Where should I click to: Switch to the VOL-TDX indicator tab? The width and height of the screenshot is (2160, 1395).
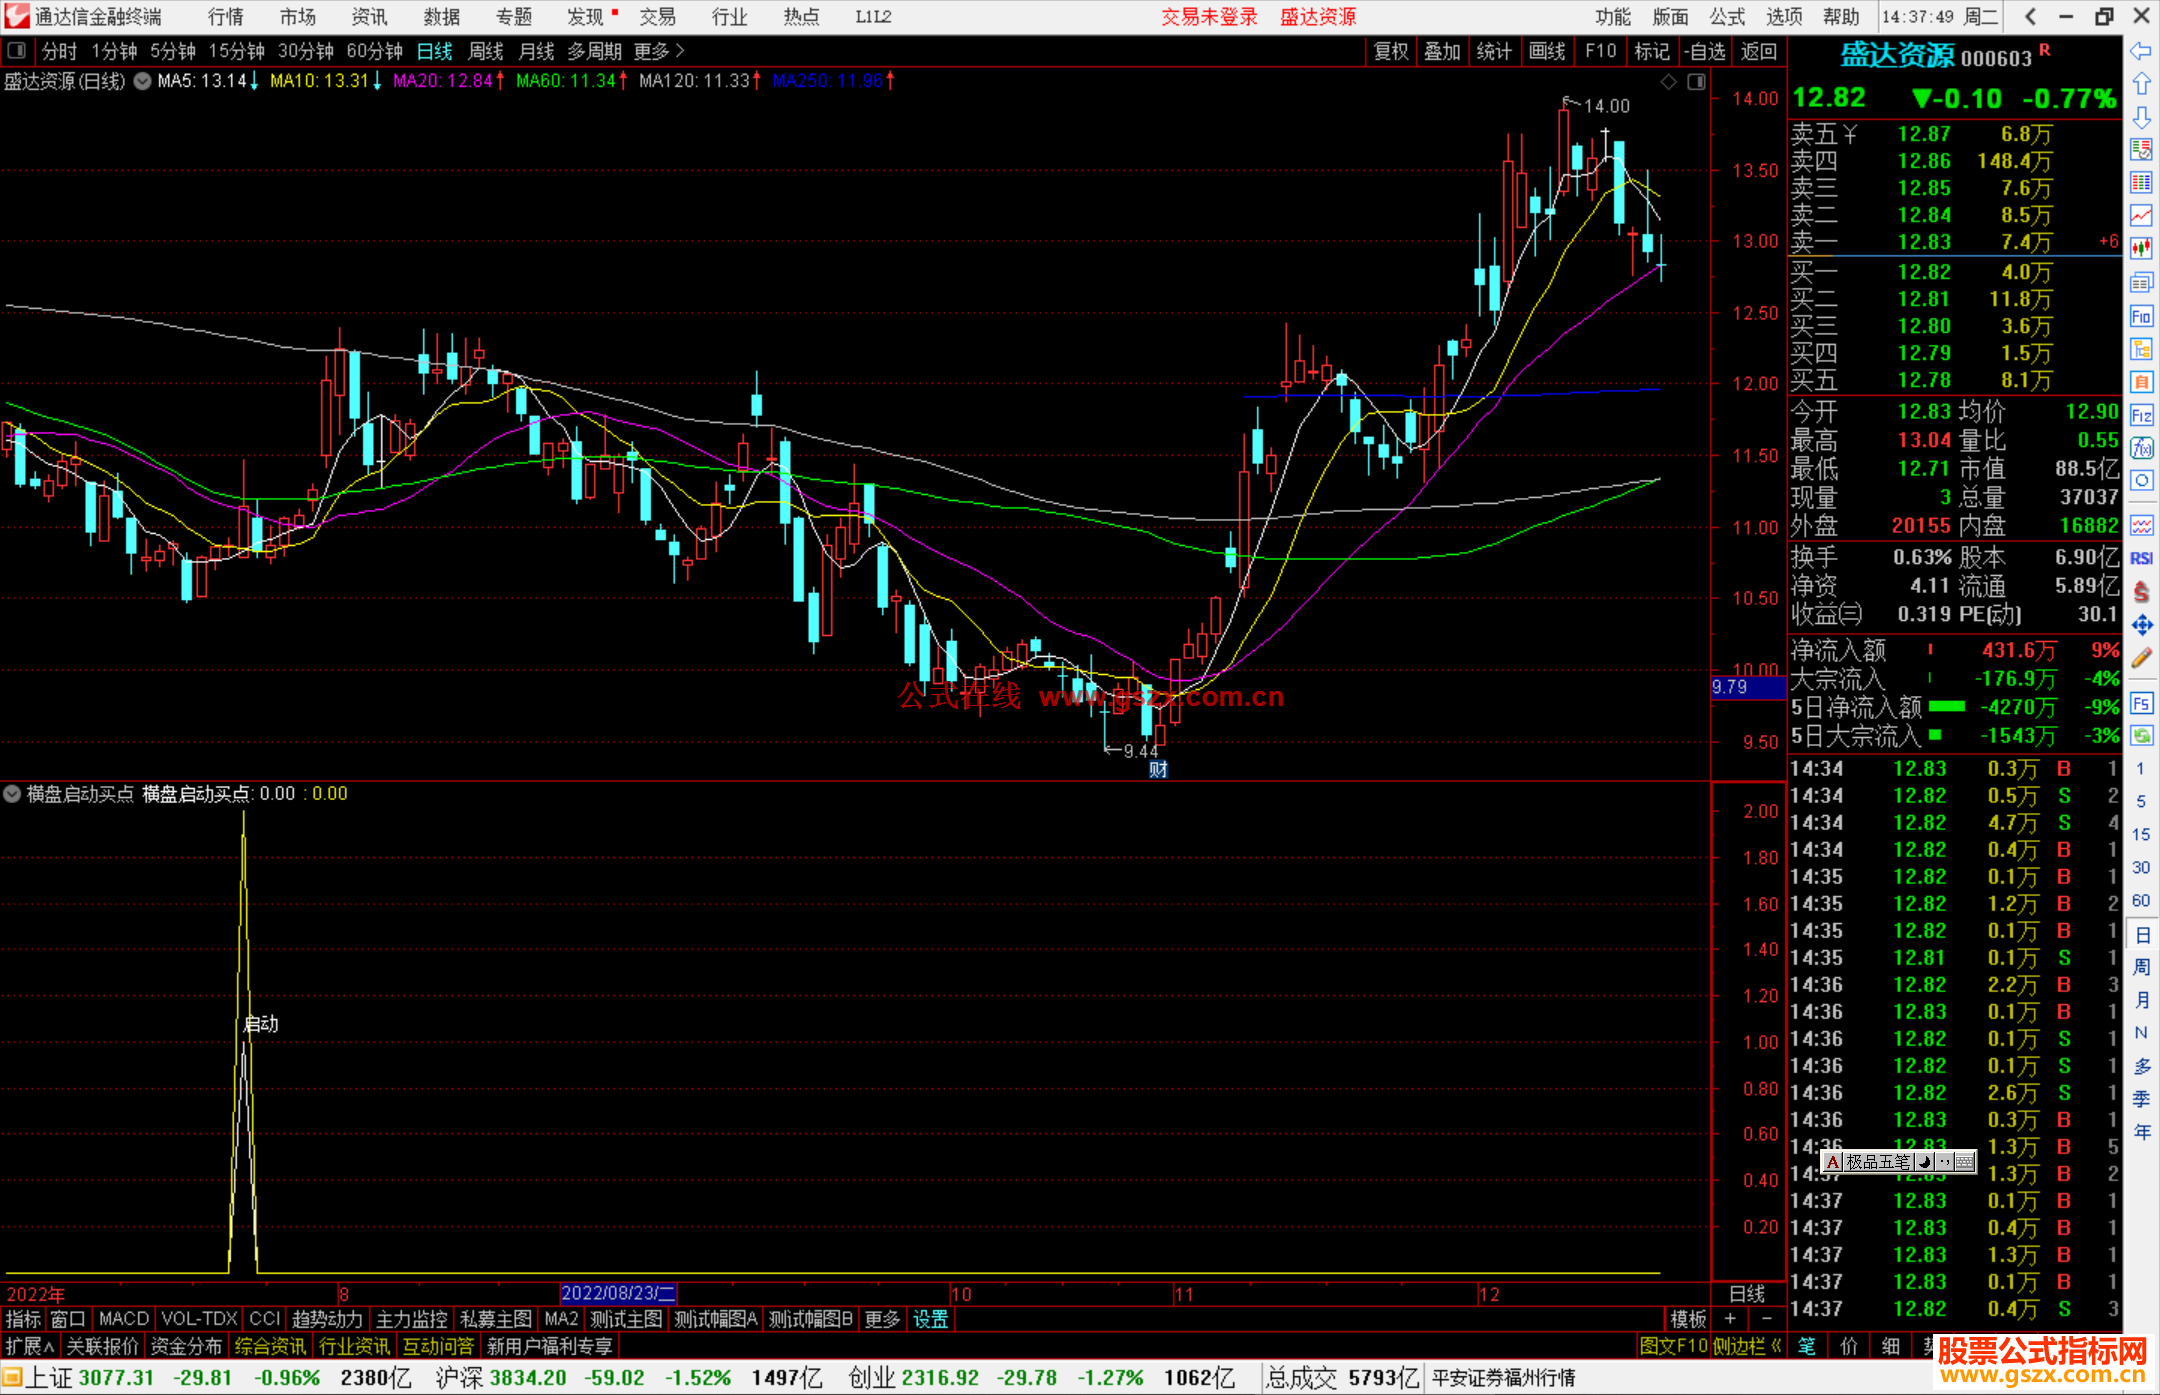click(x=199, y=1319)
